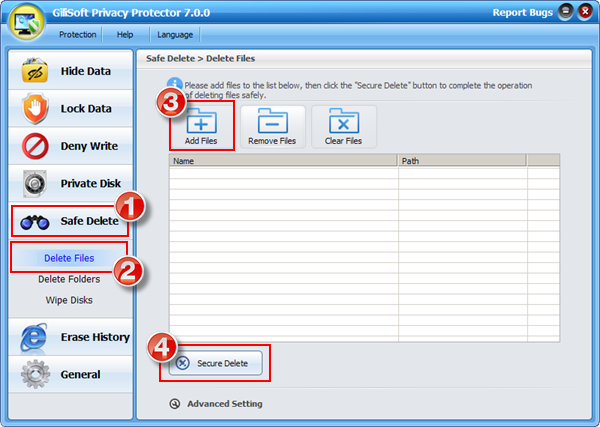Select the Delete Folders sub-item

69,279
